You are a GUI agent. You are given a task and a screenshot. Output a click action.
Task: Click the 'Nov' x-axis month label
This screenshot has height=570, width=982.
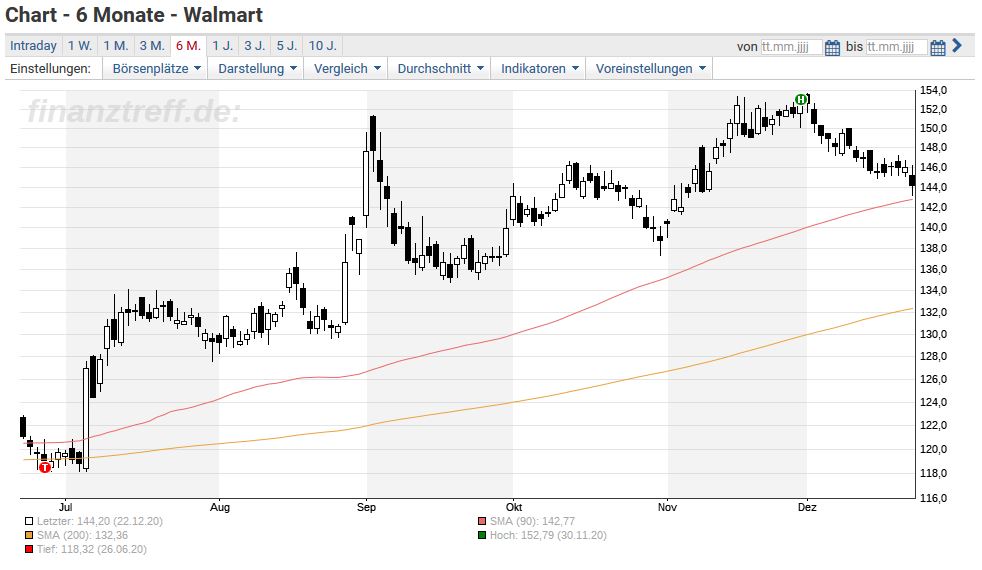coord(668,507)
